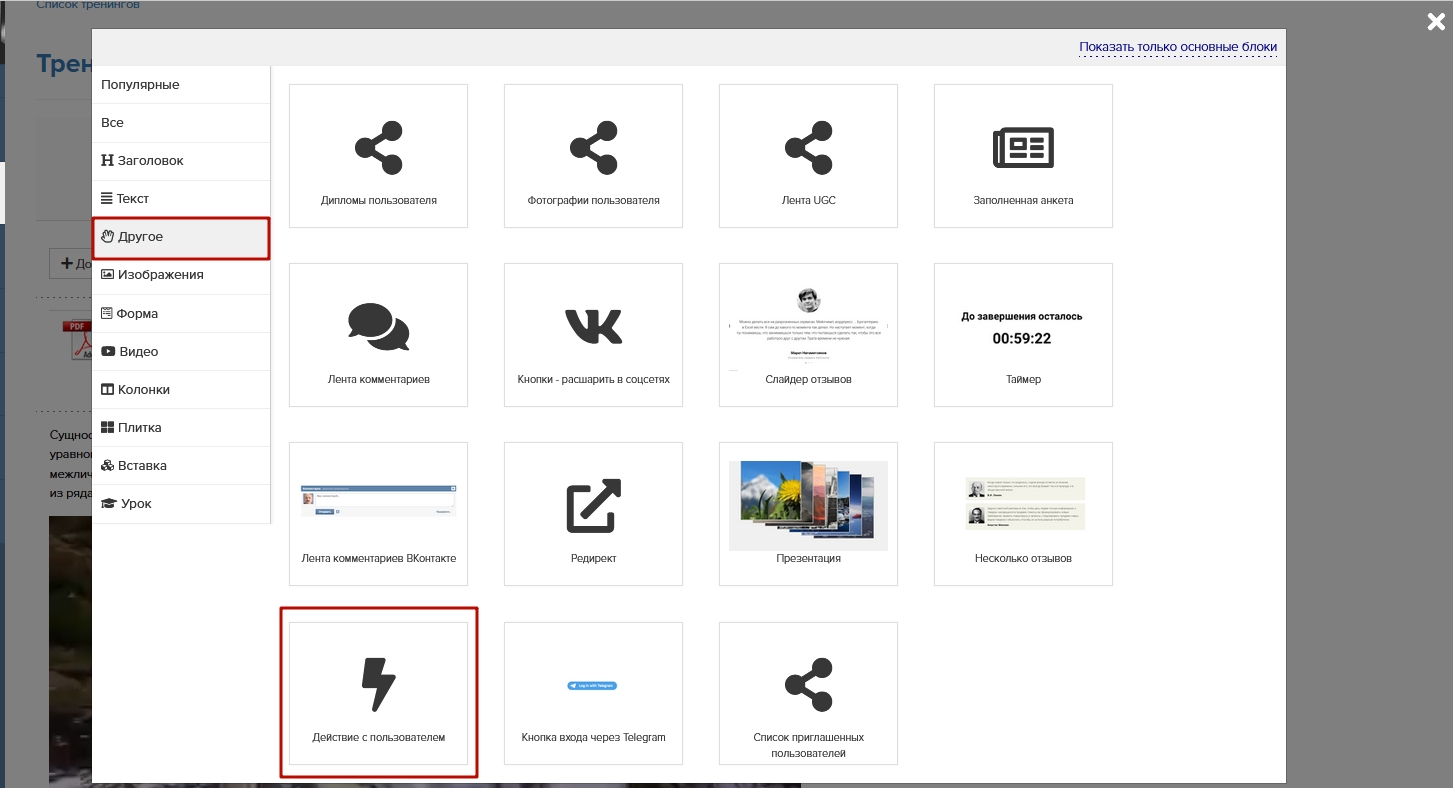The width and height of the screenshot is (1453, 788).
Task: Pick the Несколько отзывов block
Action: click(1023, 514)
